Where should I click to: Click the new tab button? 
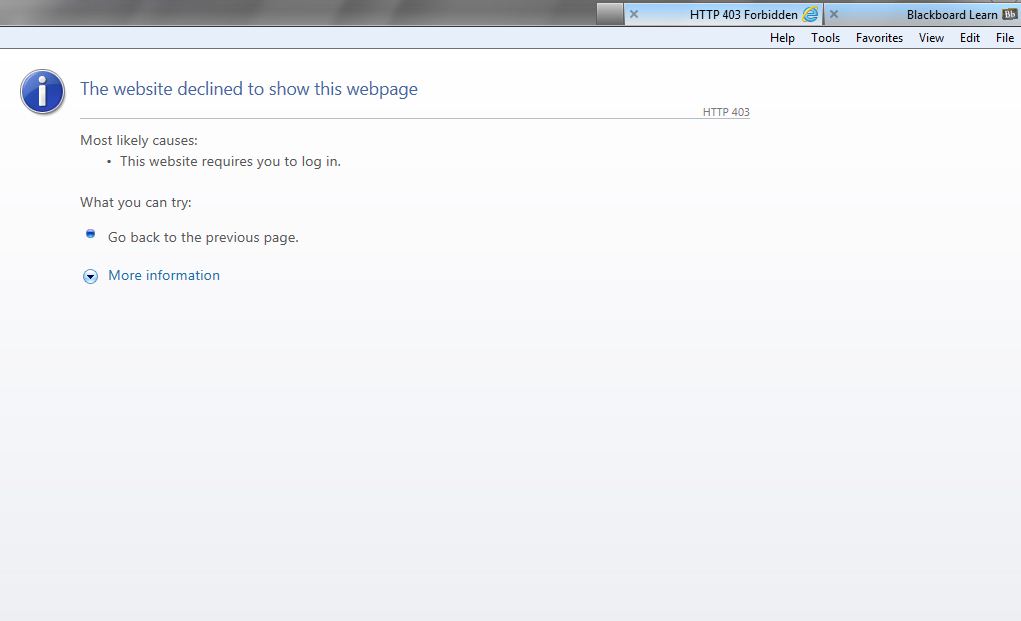coord(609,14)
